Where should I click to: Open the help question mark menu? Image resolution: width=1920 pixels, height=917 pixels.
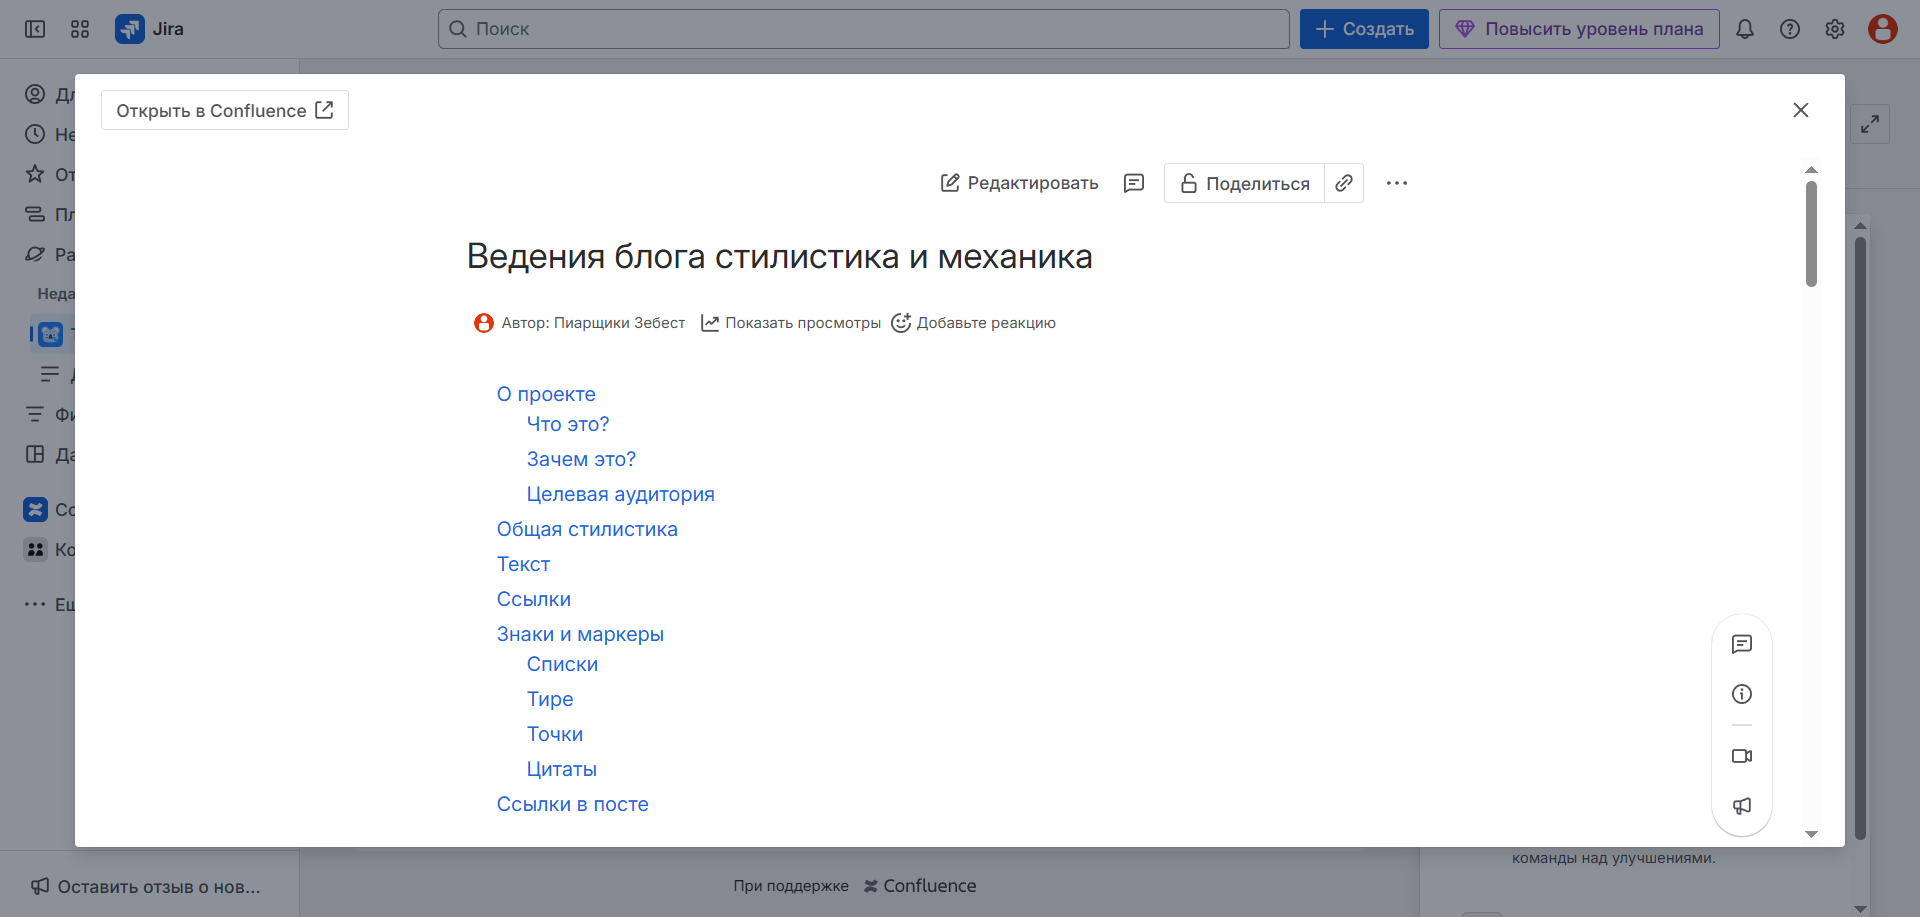pyautogui.click(x=1790, y=29)
